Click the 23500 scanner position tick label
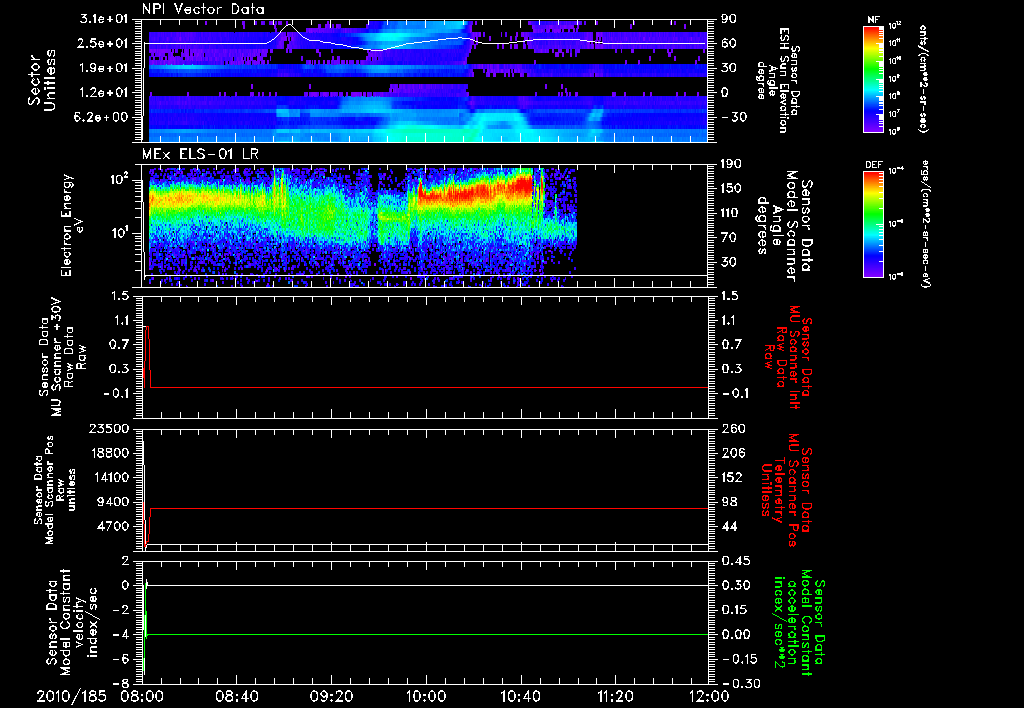This screenshot has height=708, width=1024. click(108, 429)
